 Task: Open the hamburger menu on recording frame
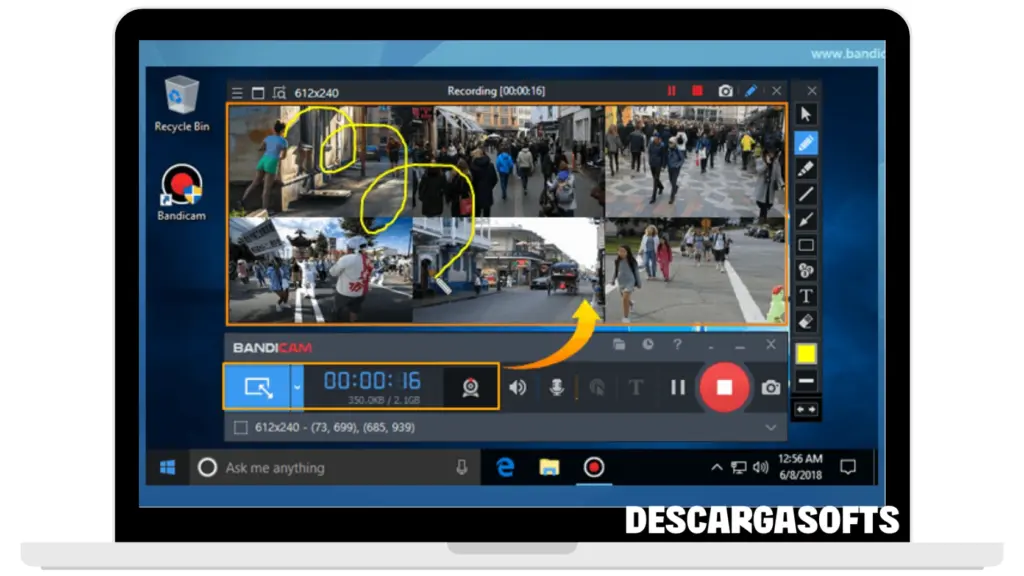coord(237,93)
